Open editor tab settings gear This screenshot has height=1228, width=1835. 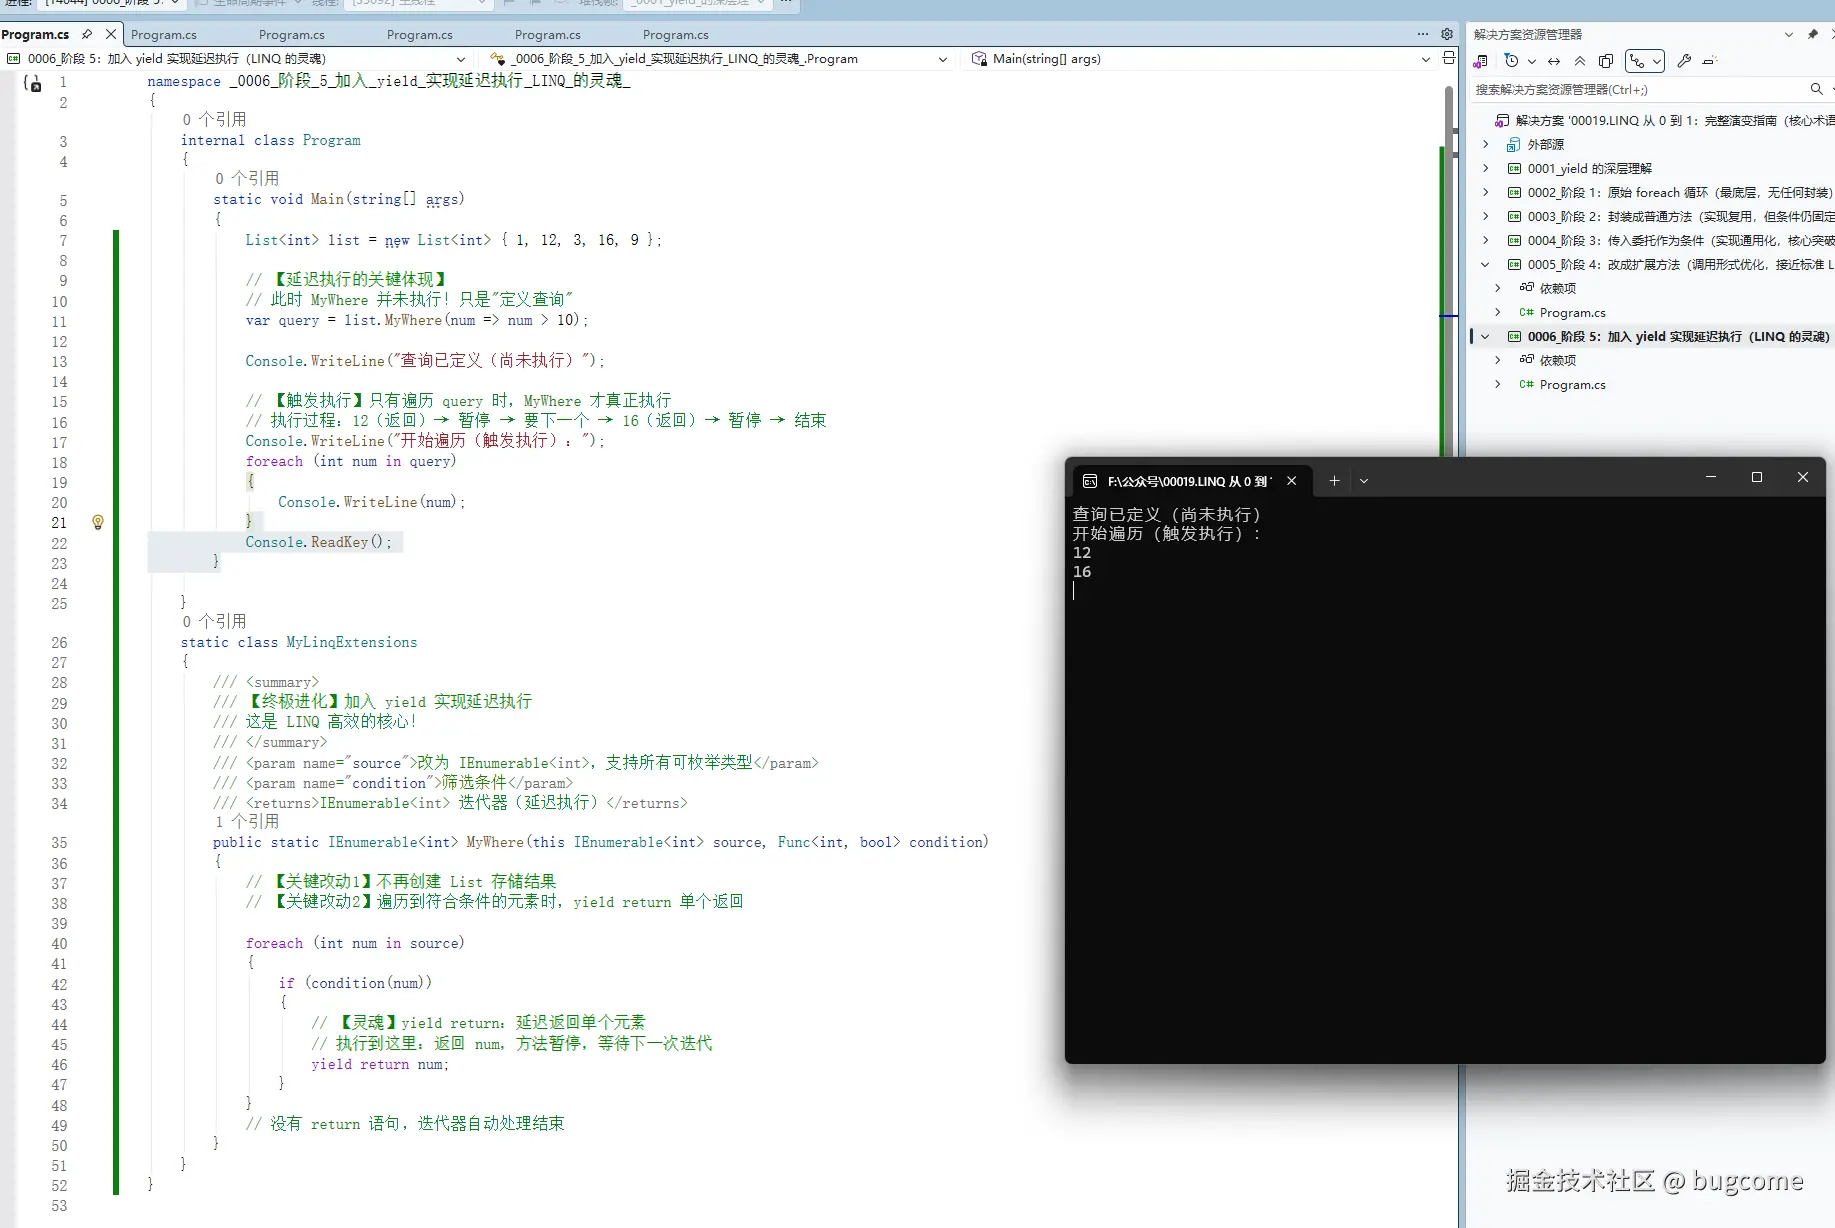[x=1447, y=34]
